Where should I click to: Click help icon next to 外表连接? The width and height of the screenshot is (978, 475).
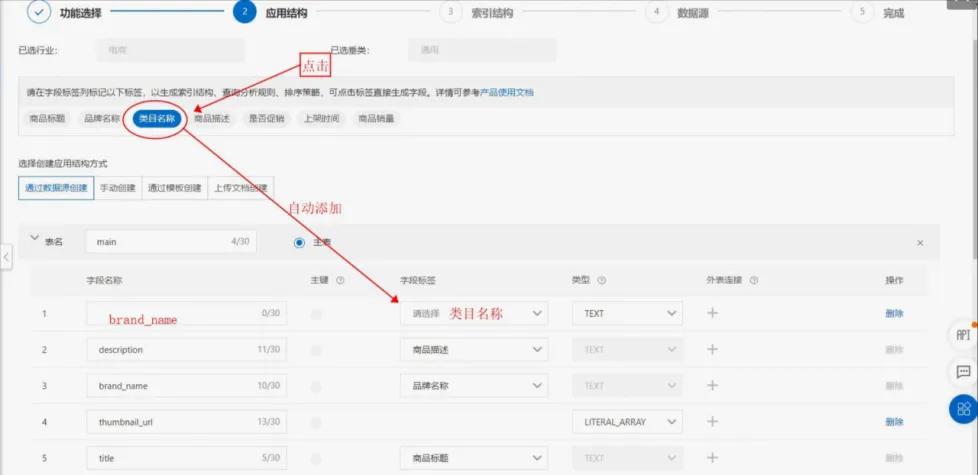click(x=753, y=281)
